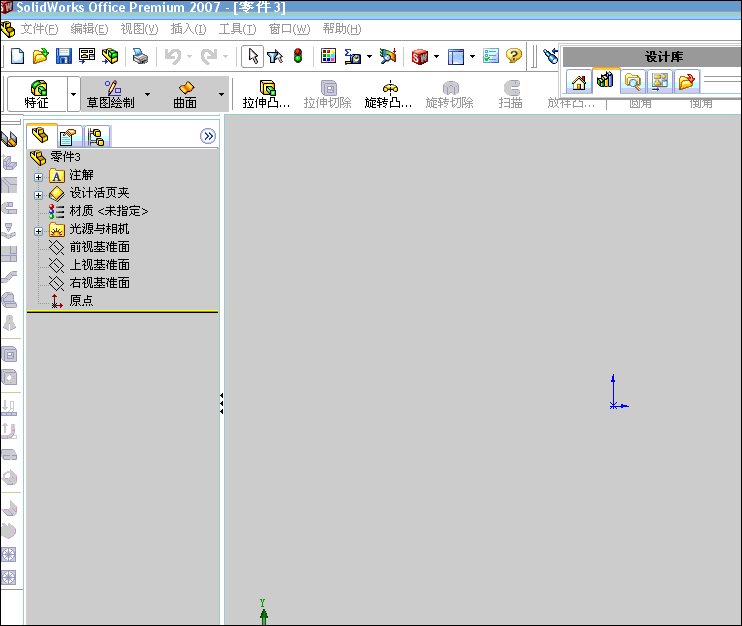Save the part using the floppy disk icon
The width and height of the screenshot is (742, 626).
point(63,56)
